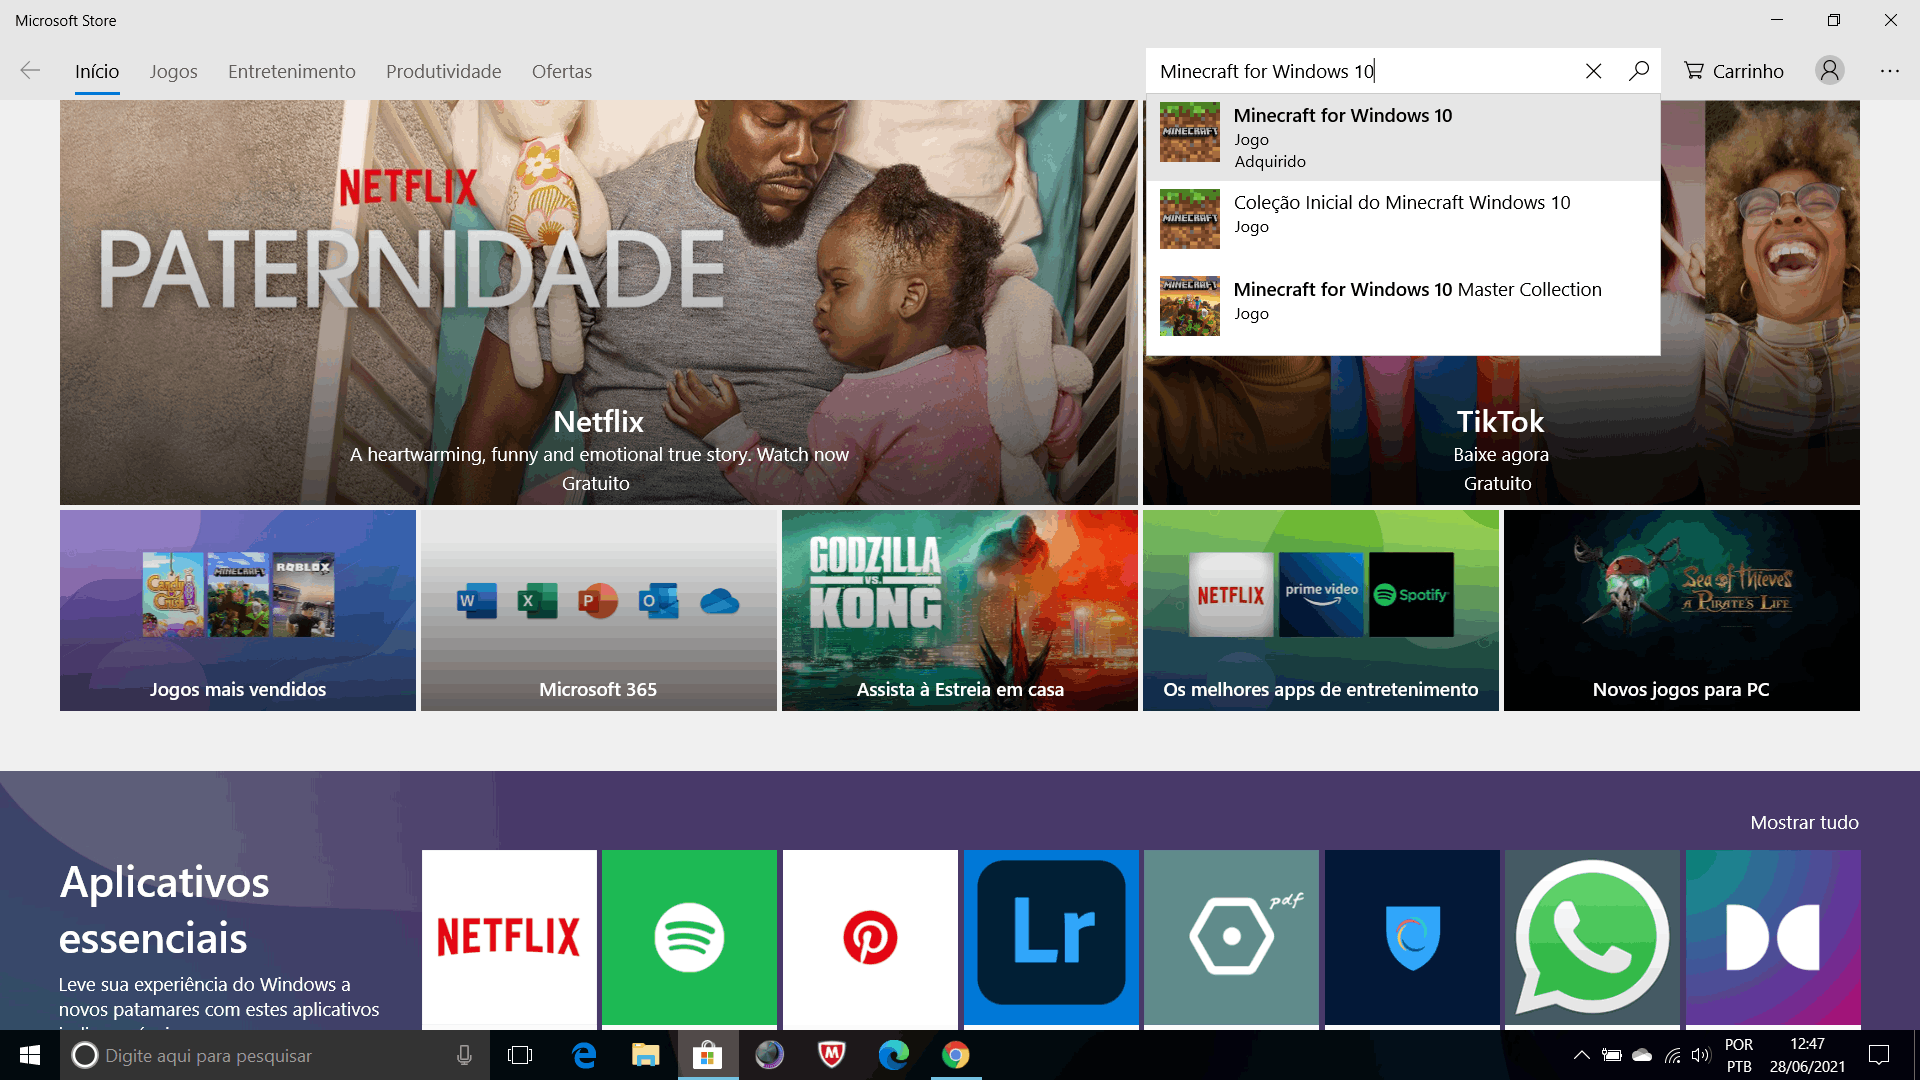The width and height of the screenshot is (1920, 1080).
Task: Open legacy Edge from taskbar
Action: [584, 1055]
